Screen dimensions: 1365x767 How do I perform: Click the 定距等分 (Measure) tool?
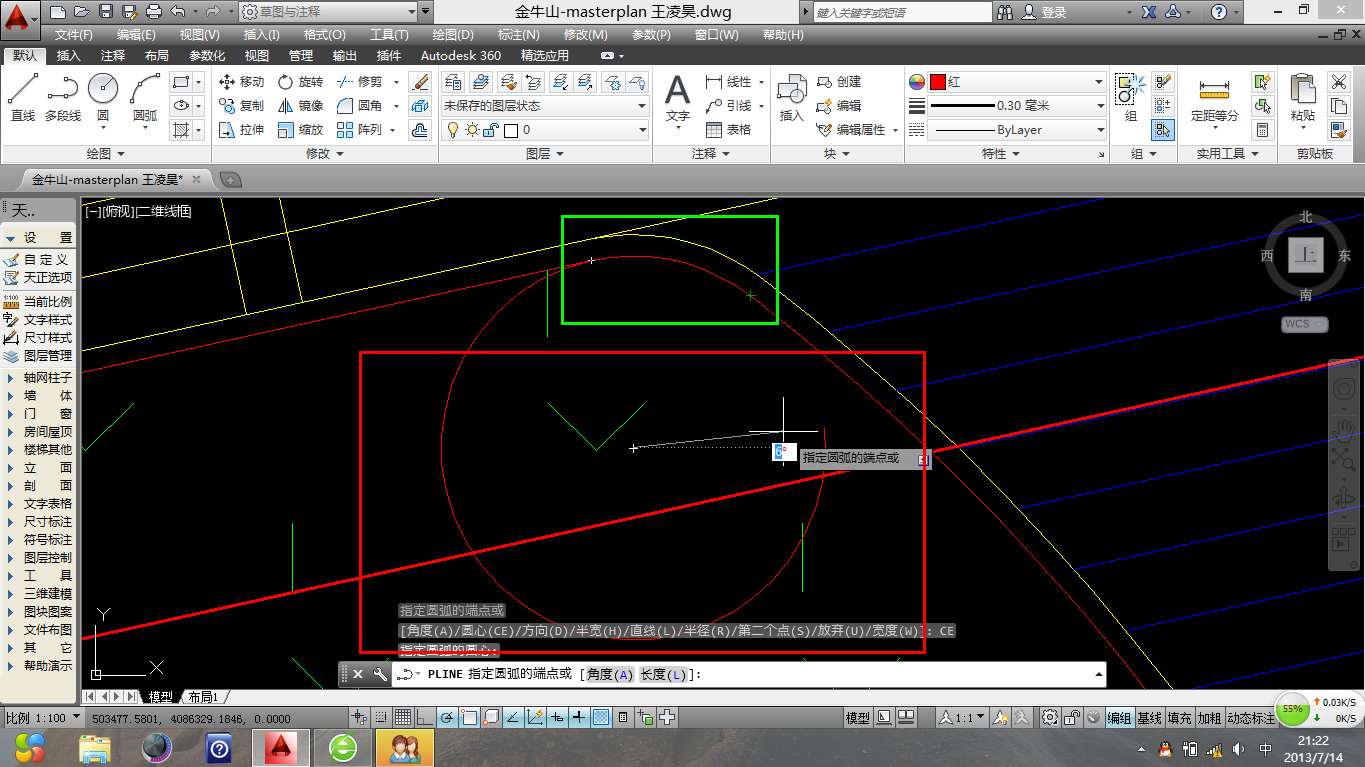pyautogui.click(x=1215, y=98)
